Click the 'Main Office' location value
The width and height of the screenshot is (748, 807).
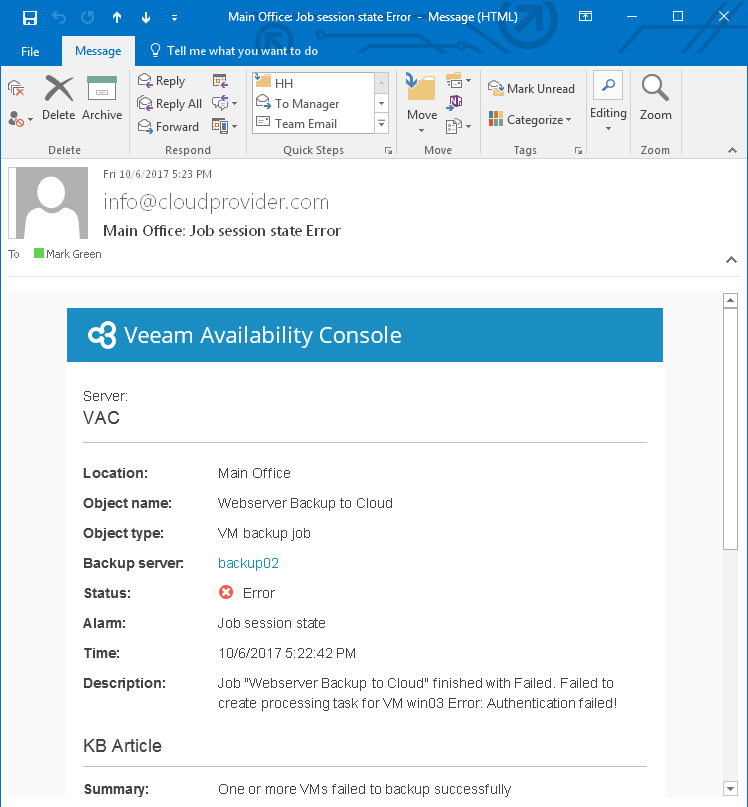pos(254,473)
